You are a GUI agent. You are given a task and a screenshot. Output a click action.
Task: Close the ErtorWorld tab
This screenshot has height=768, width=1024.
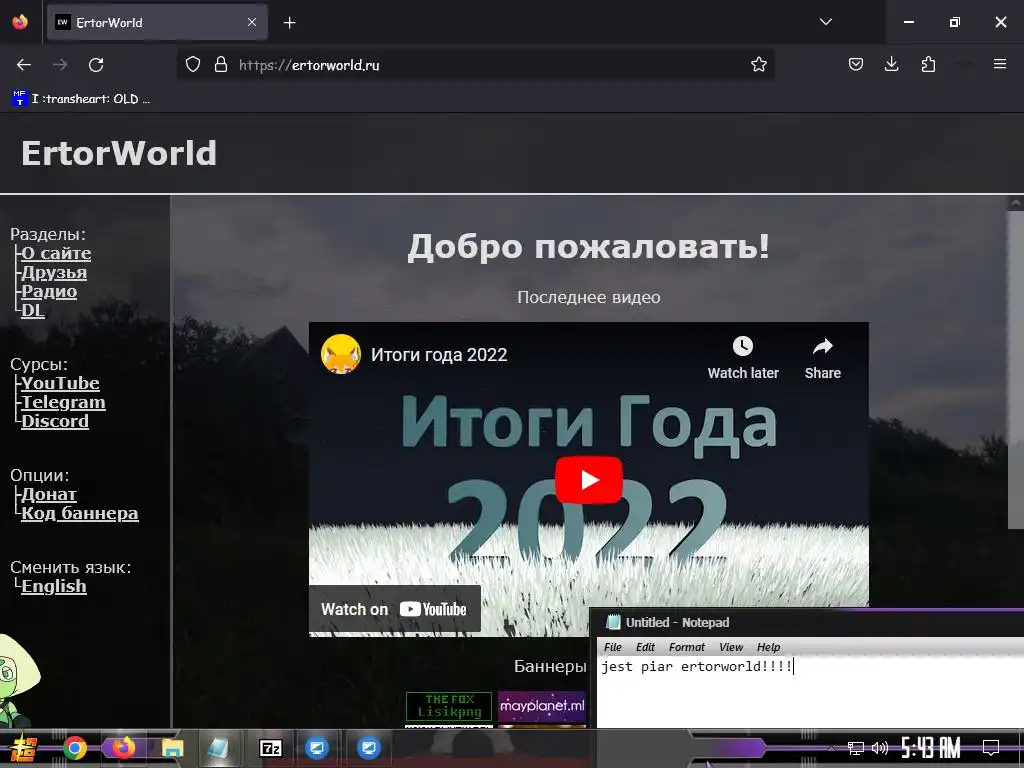click(252, 22)
